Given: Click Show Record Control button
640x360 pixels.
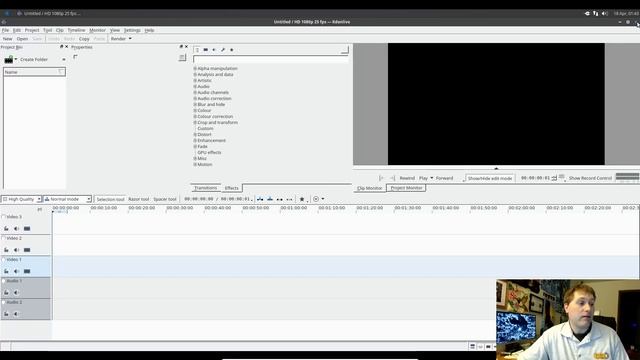Looking at the screenshot, I should tap(590, 178).
